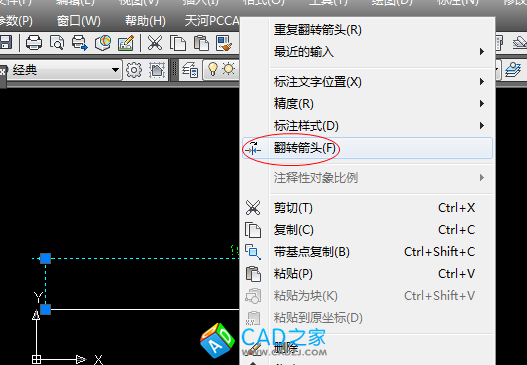
Task: Click the upper blue dimension grip
Action: click(45, 258)
